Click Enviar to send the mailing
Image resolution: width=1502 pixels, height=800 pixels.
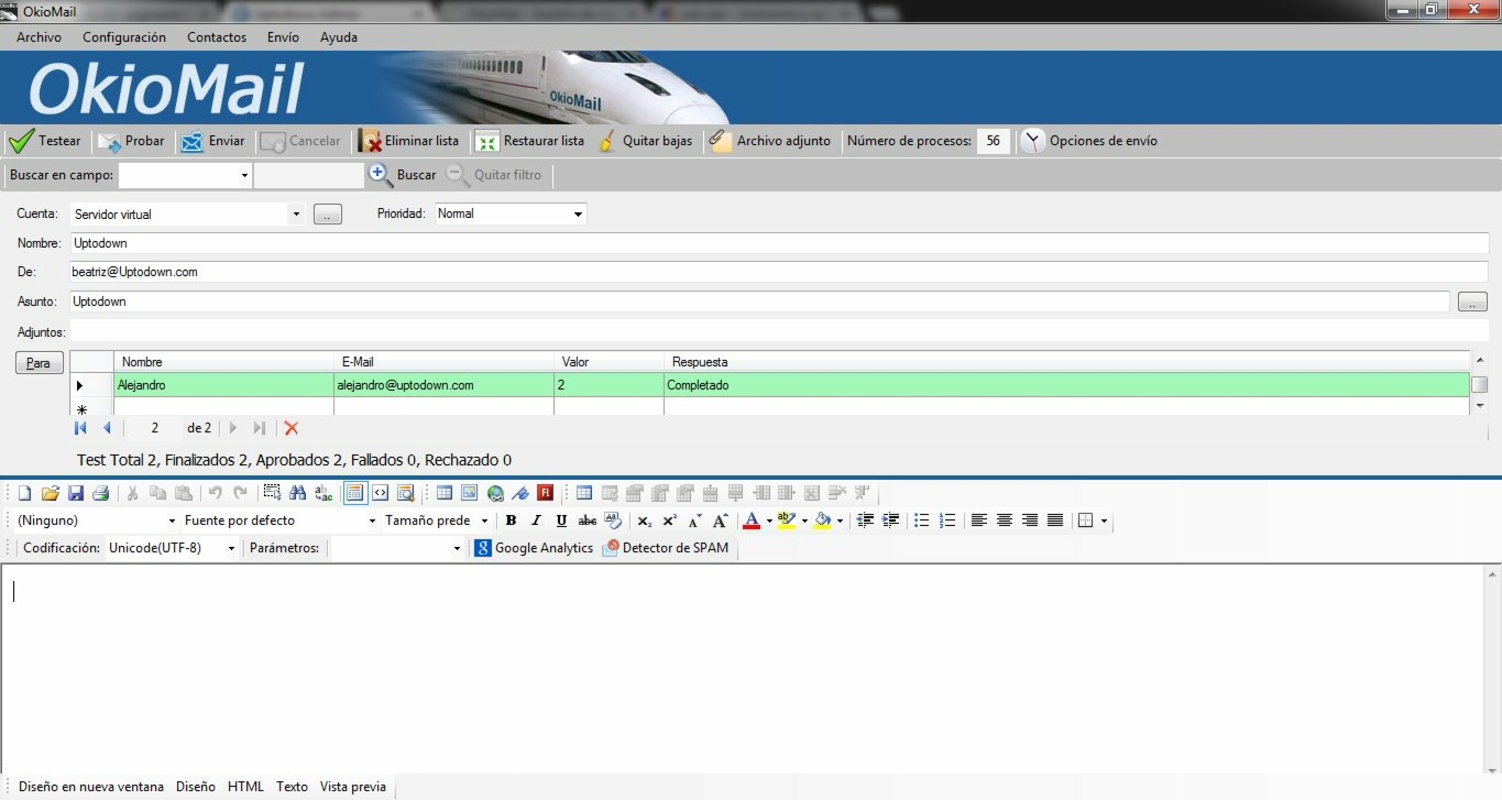[212, 141]
